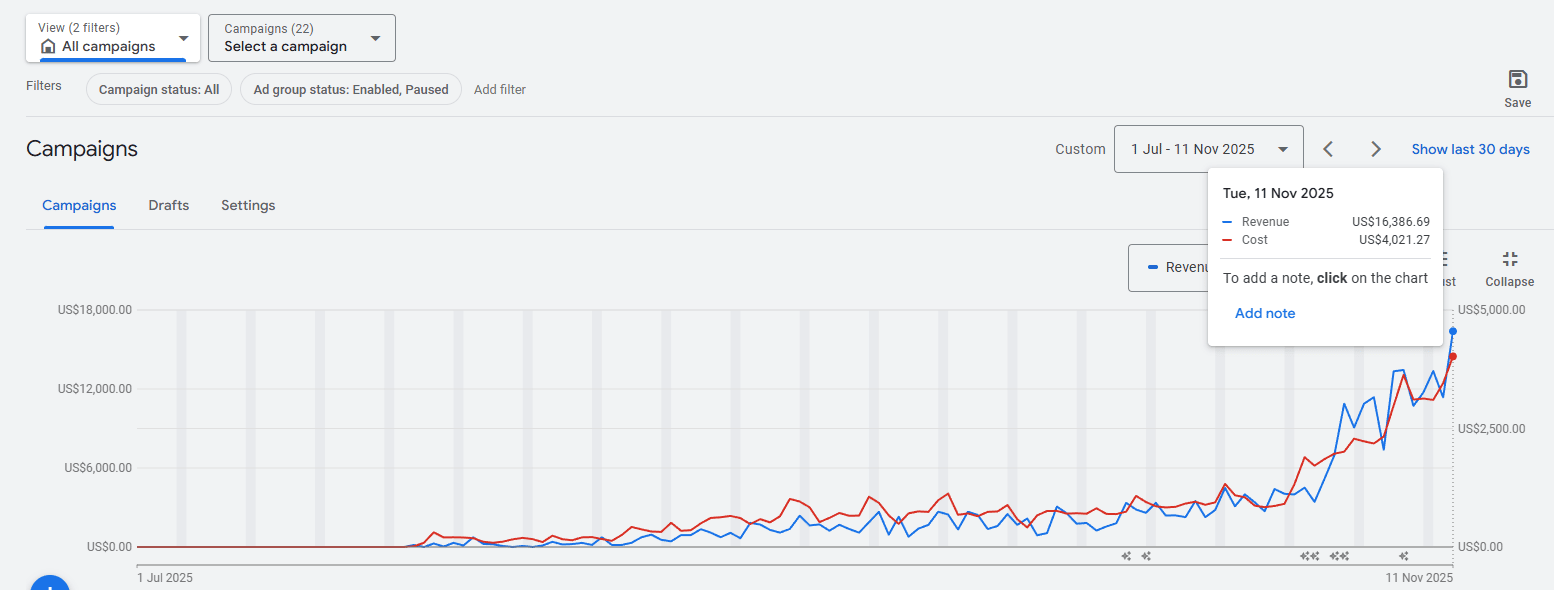The height and width of the screenshot is (590, 1554).
Task: Expand the 1 Jul - 11 Nov 2025 date picker
Action: [x=1208, y=149]
